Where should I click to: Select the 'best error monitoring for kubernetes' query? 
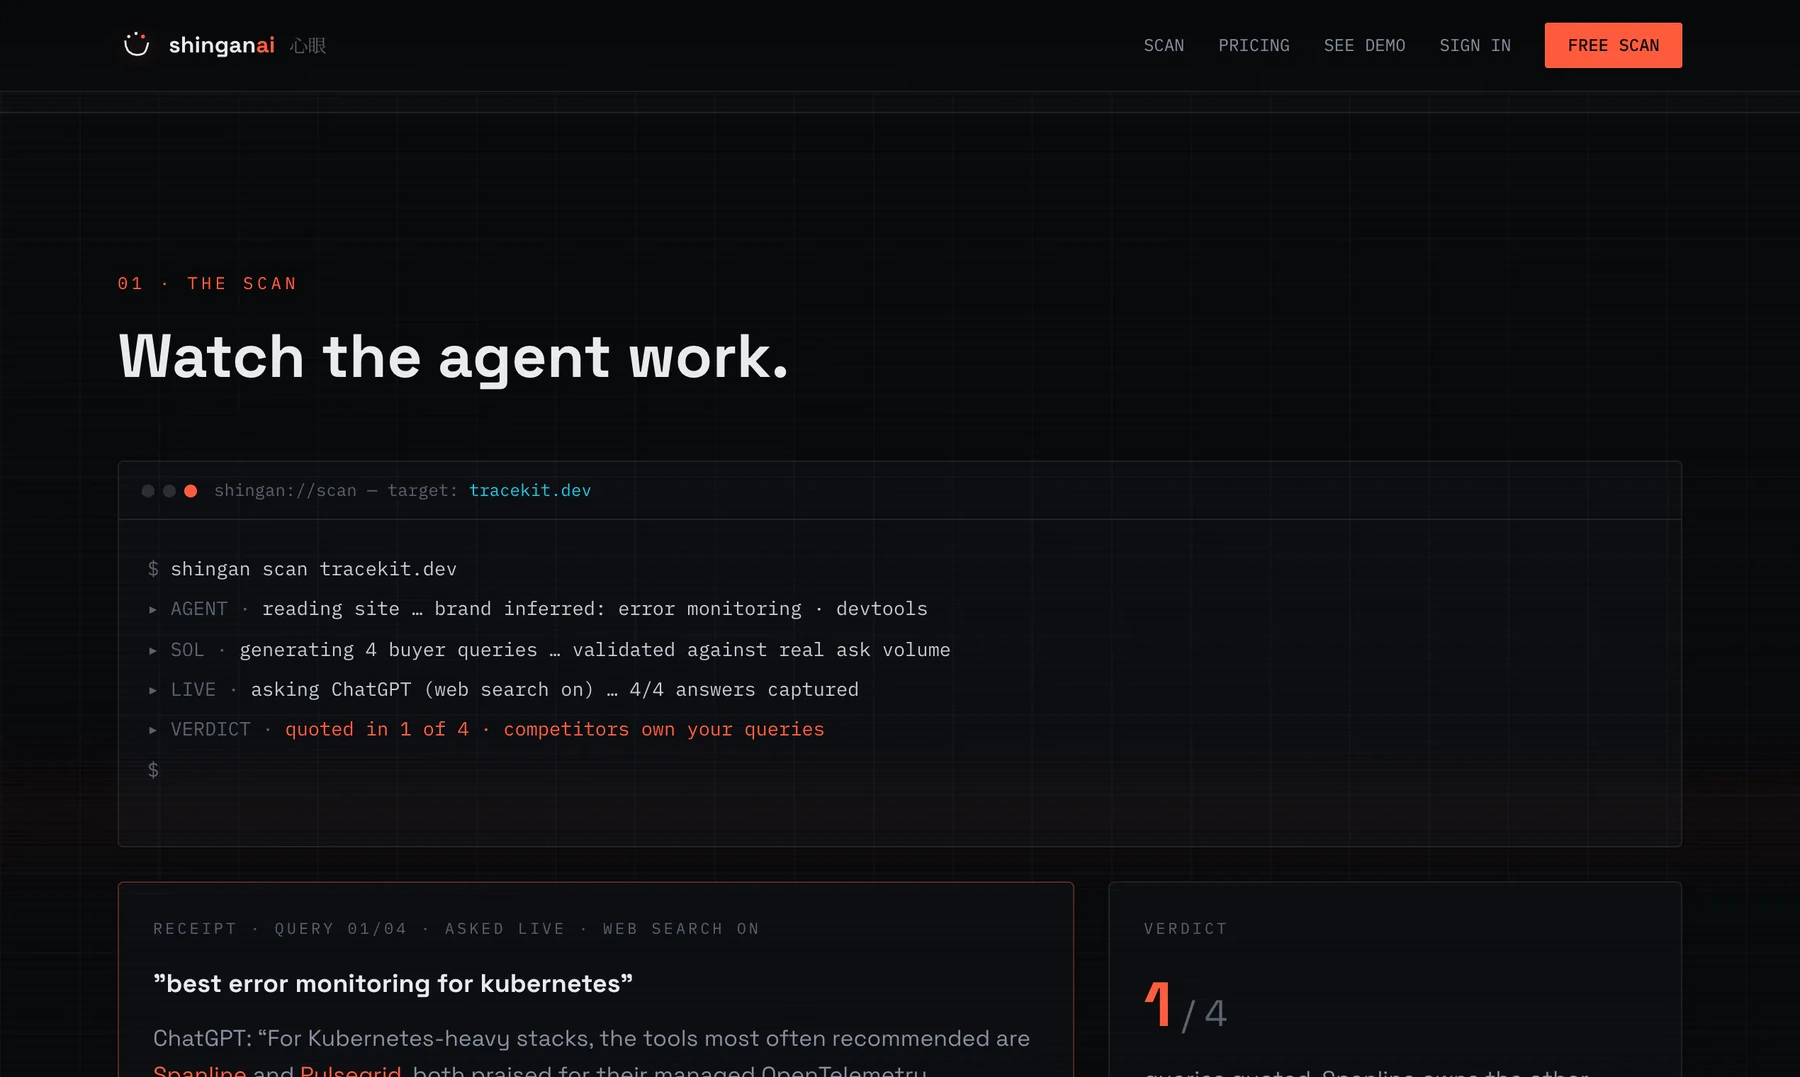393,984
